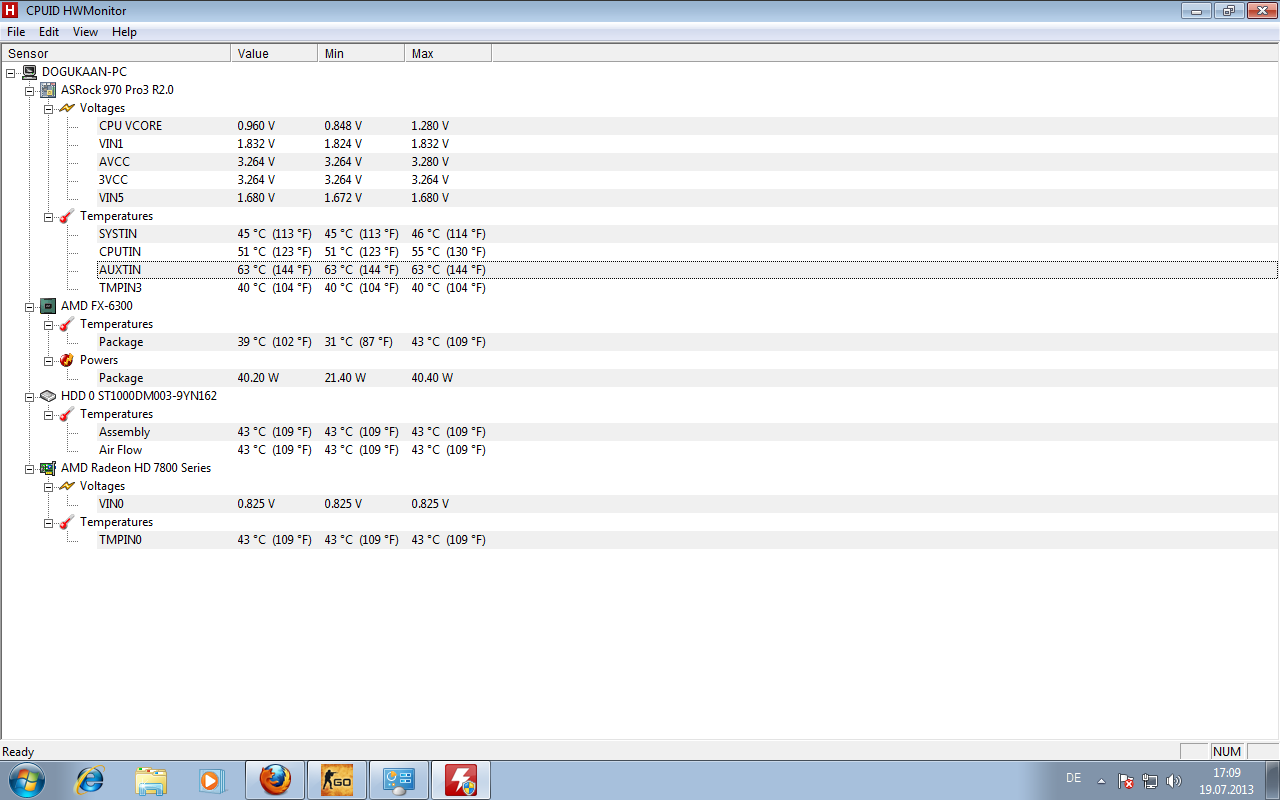Click the DE language indicator
Image resolution: width=1280 pixels, height=800 pixels.
pos(1073,778)
